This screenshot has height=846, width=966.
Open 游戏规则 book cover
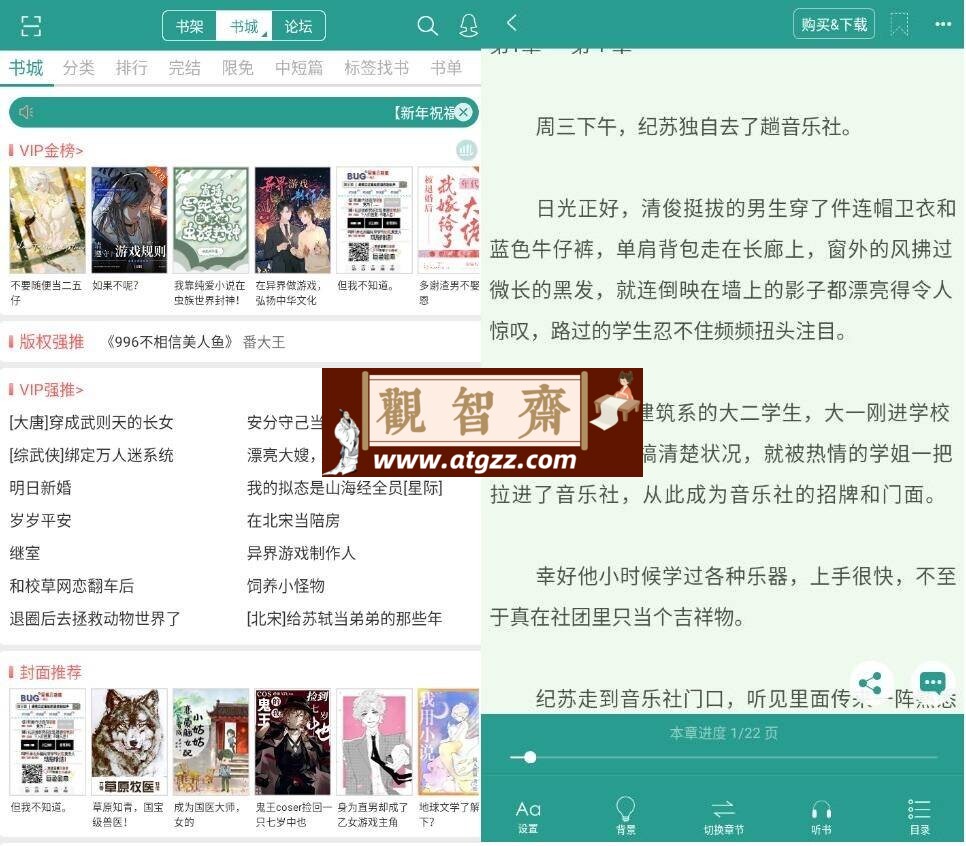point(129,220)
